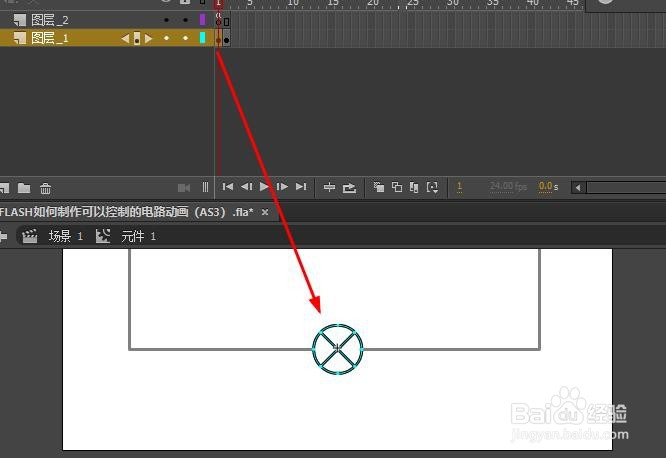666x458 pixels.
Task: Step forward one frame
Action: (x=282, y=187)
